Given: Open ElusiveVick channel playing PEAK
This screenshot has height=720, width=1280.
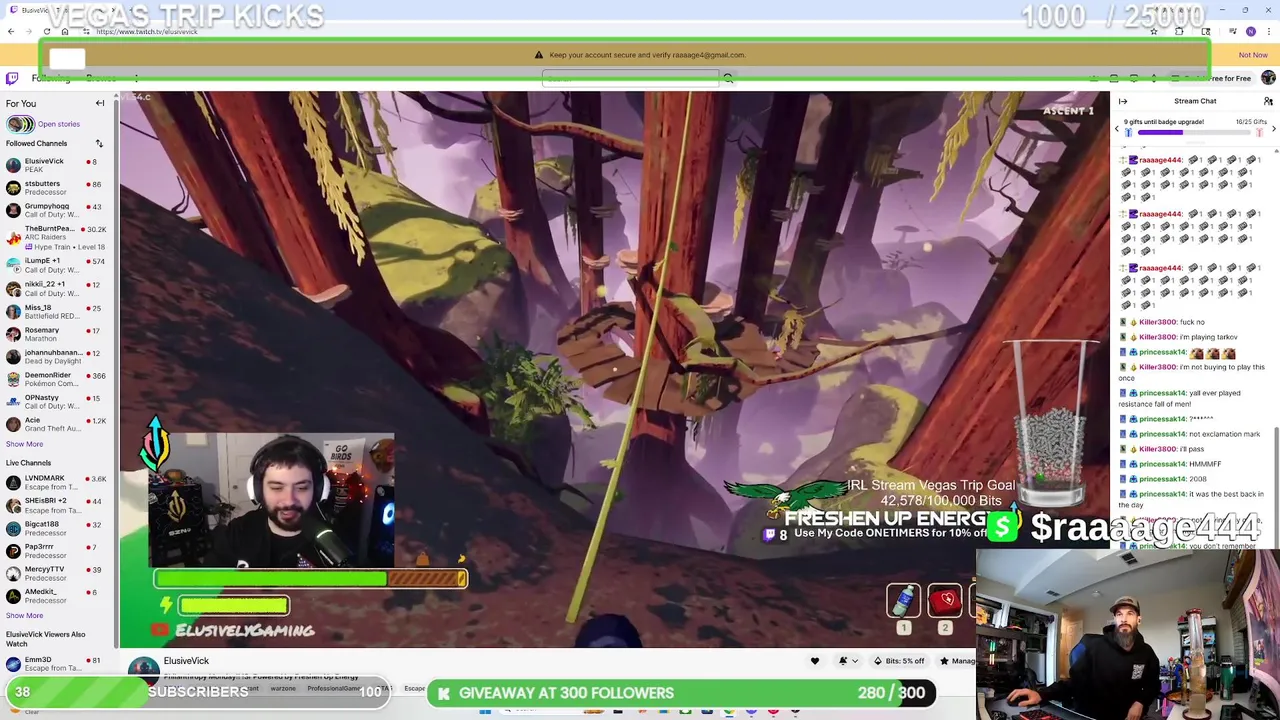Looking at the screenshot, I should click(56, 165).
